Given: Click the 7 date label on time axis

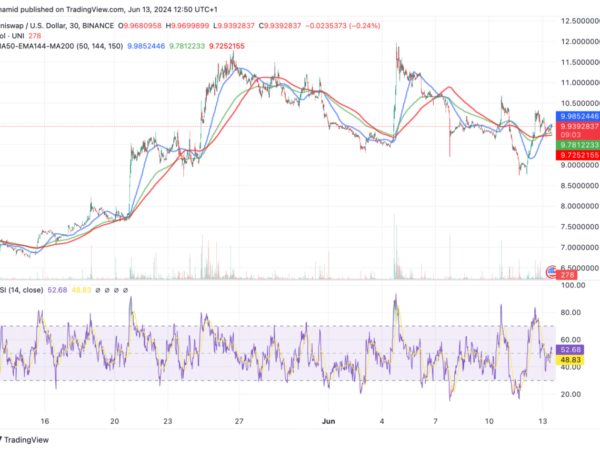Looking at the screenshot, I should [435, 421].
